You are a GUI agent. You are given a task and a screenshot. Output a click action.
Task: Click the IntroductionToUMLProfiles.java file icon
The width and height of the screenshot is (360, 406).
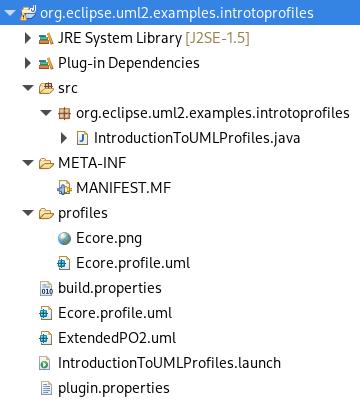82,138
